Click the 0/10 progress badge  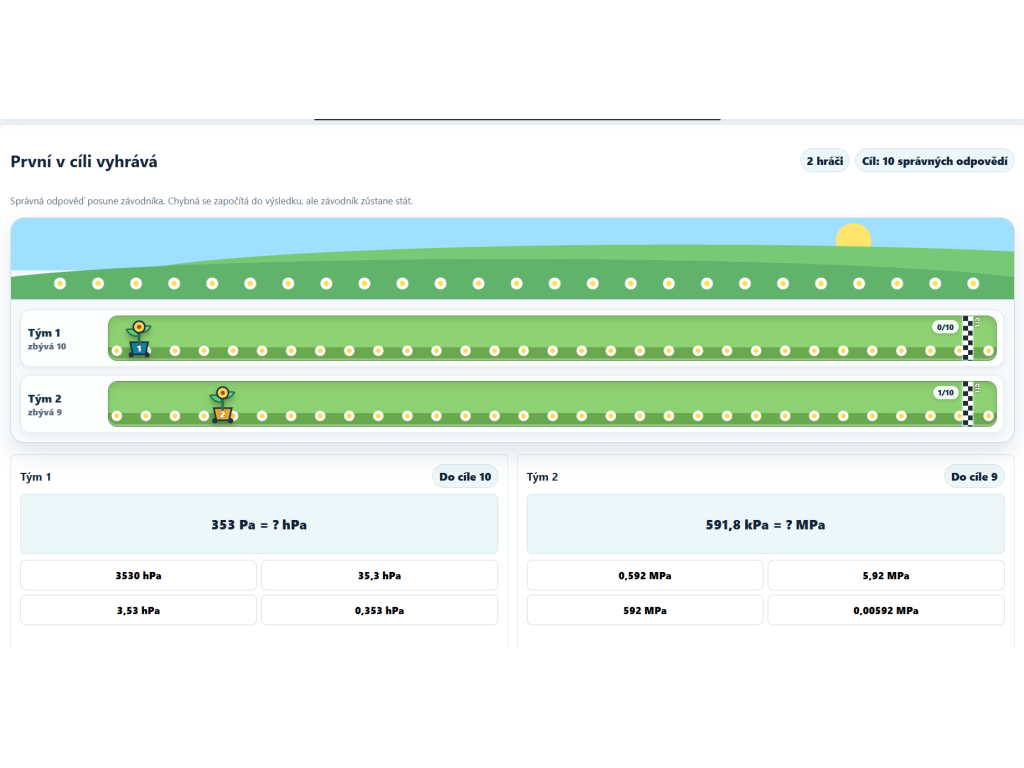[x=945, y=327]
